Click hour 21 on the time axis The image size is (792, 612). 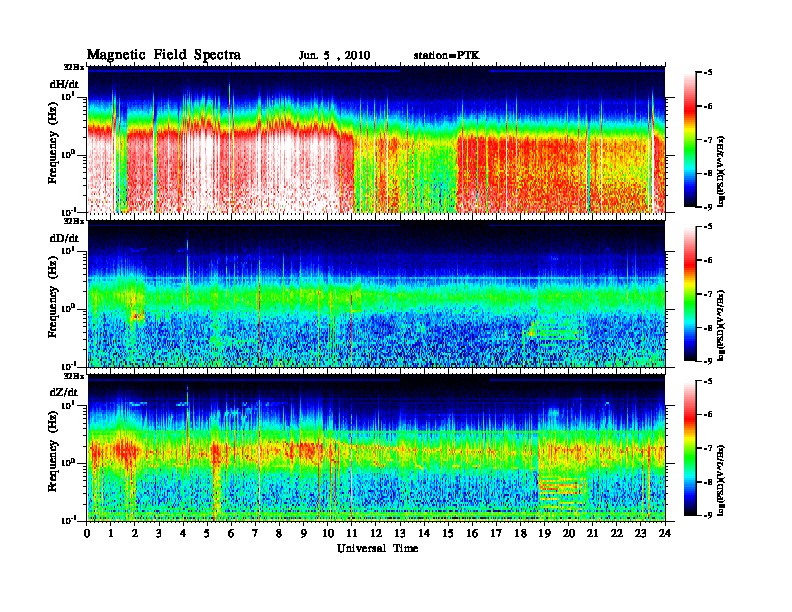coord(592,534)
